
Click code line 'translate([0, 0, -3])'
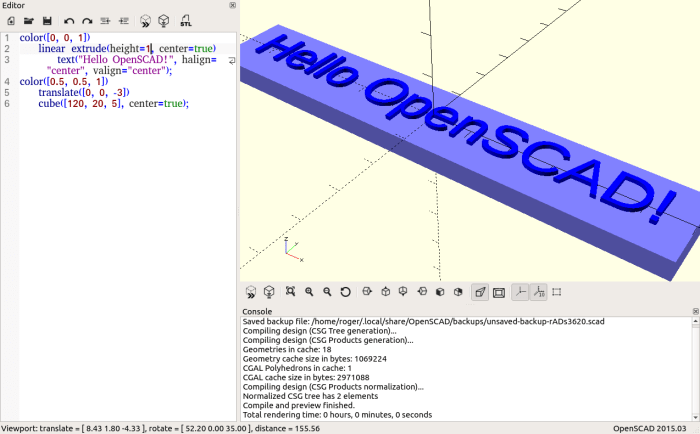coord(84,92)
